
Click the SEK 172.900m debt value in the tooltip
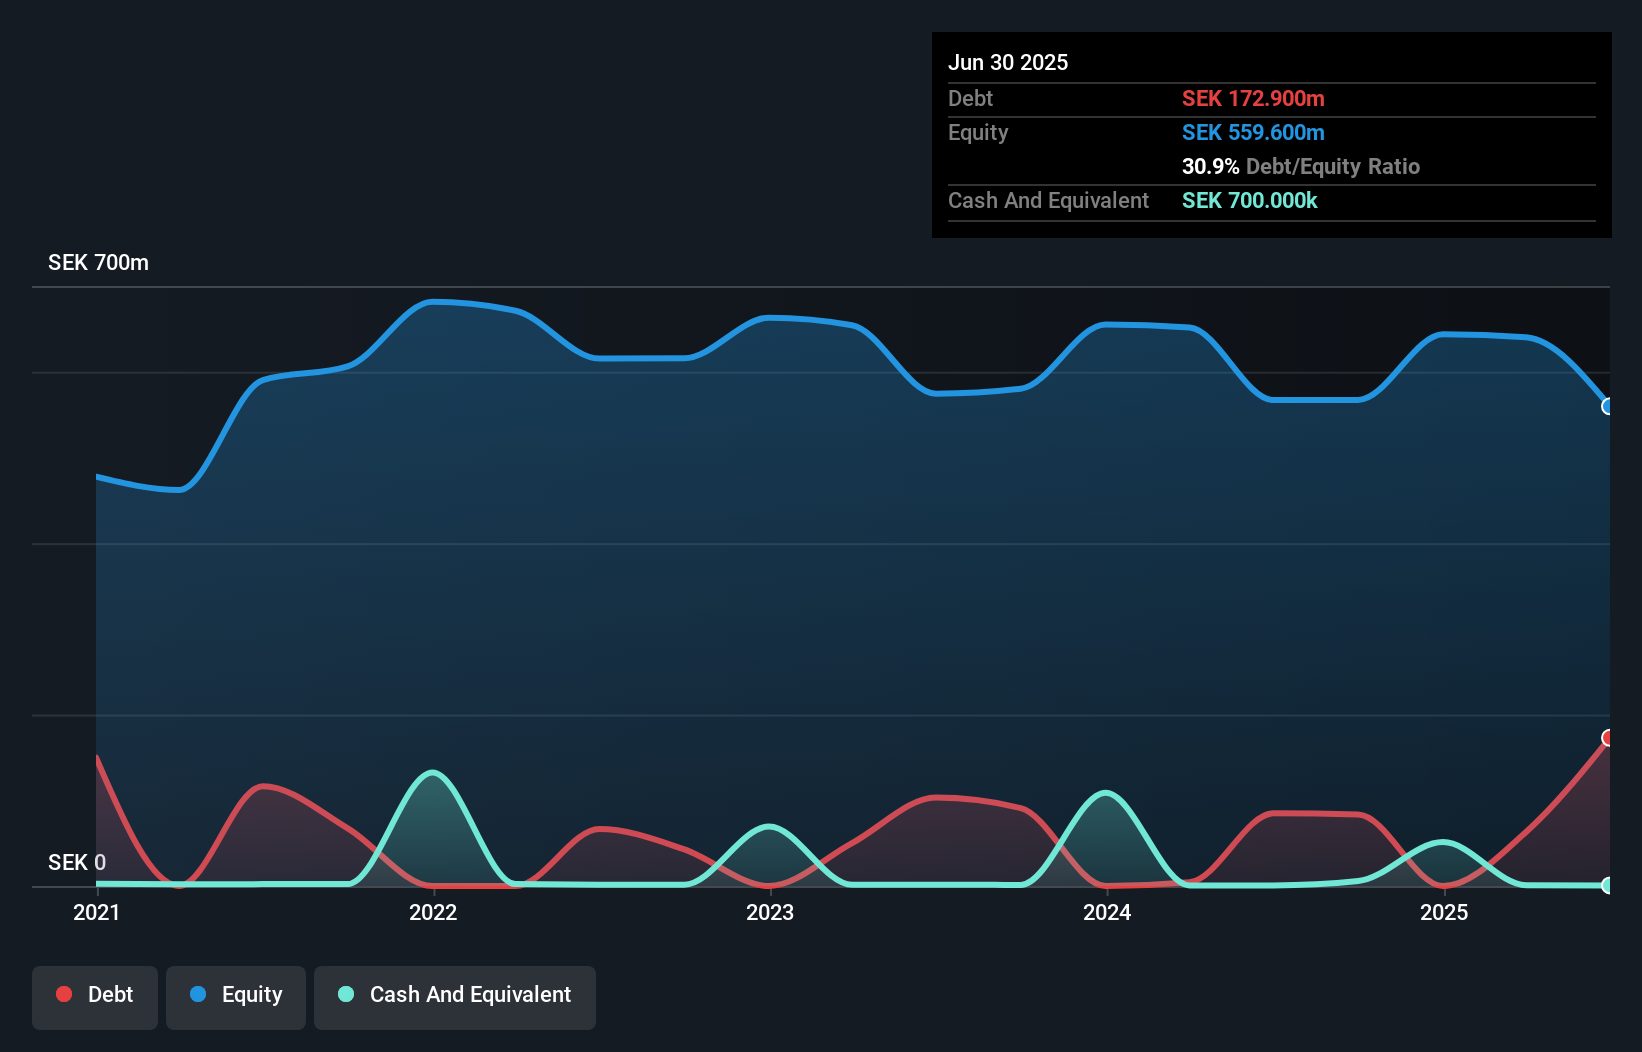click(x=1253, y=98)
